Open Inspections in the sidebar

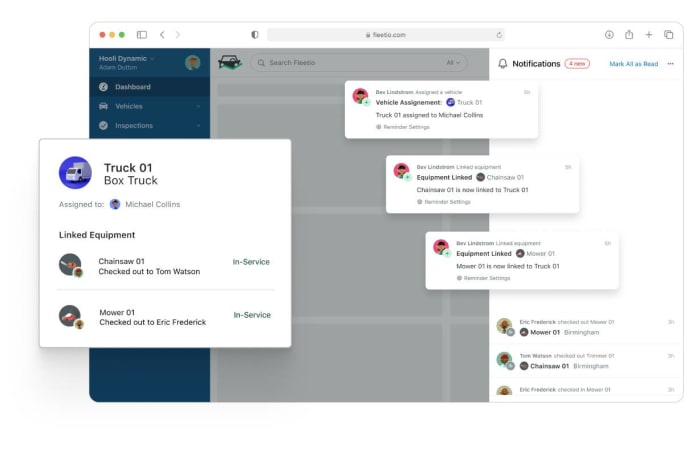(x=134, y=126)
